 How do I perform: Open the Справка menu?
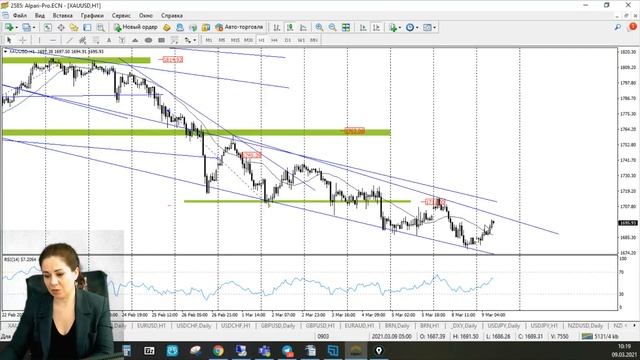[171, 16]
